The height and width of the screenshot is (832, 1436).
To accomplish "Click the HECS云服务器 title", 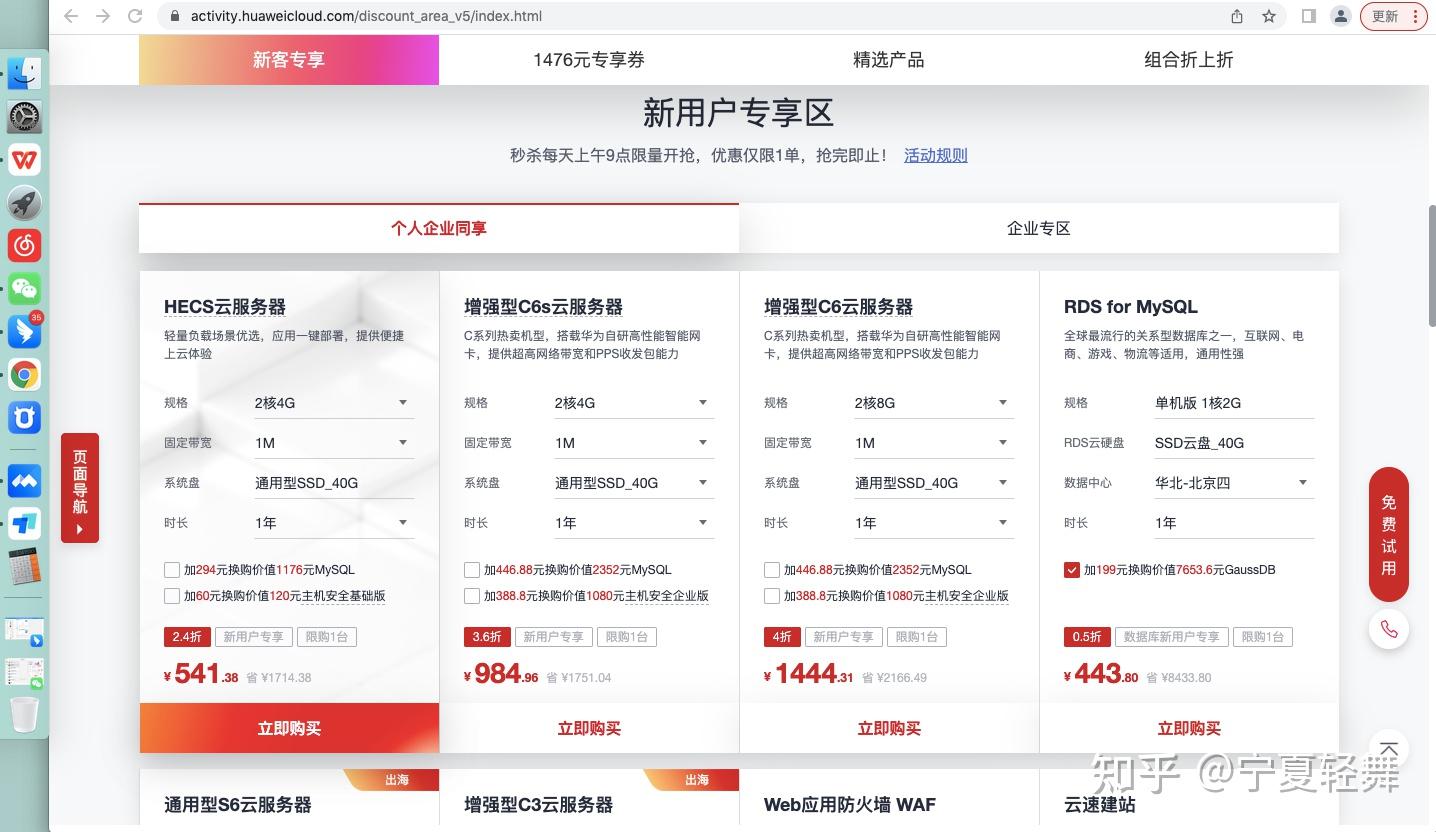I will [x=225, y=307].
